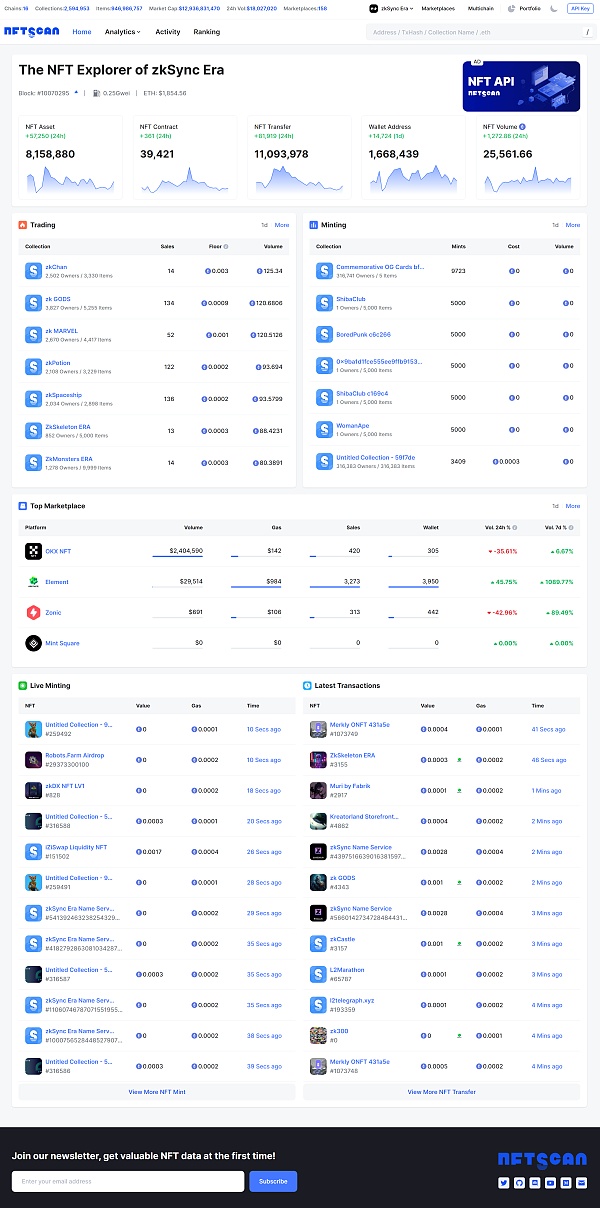The width and height of the screenshot is (600, 1208).
Task: Click the zk GODS collection icon
Action: pyautogui.click(x=32, y=302)
